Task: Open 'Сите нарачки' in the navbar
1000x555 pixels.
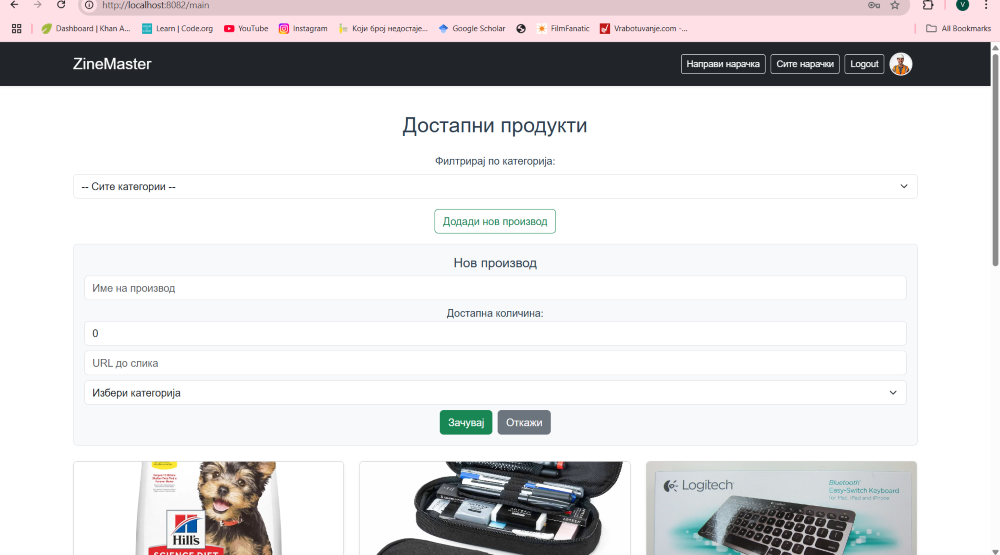Action: point(805,64)
